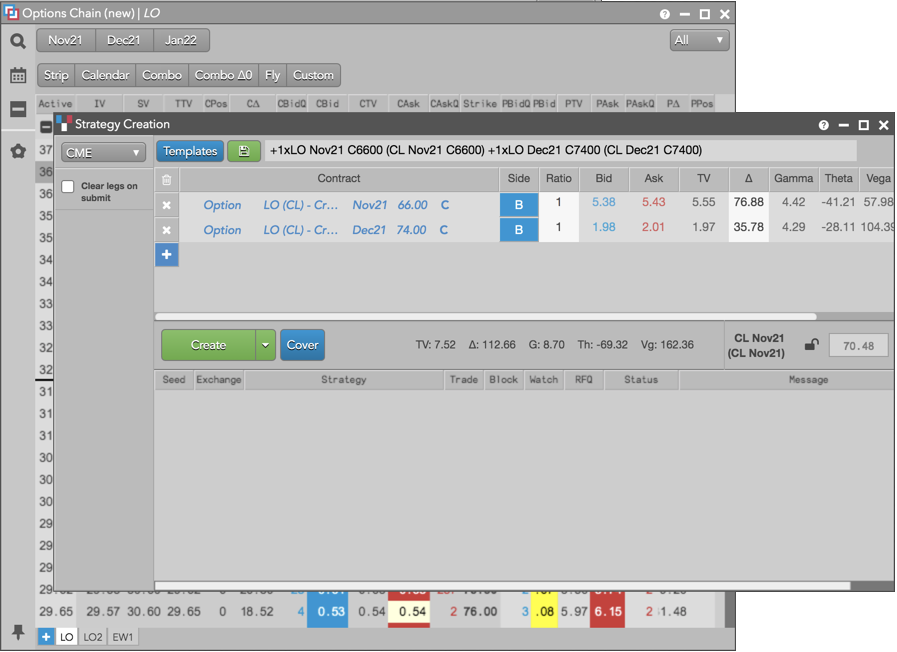Screen dimensions: 897x652
Task: Click the settings gear icon in sidebar
Action: pyautogui.click(x=18, y=152)
